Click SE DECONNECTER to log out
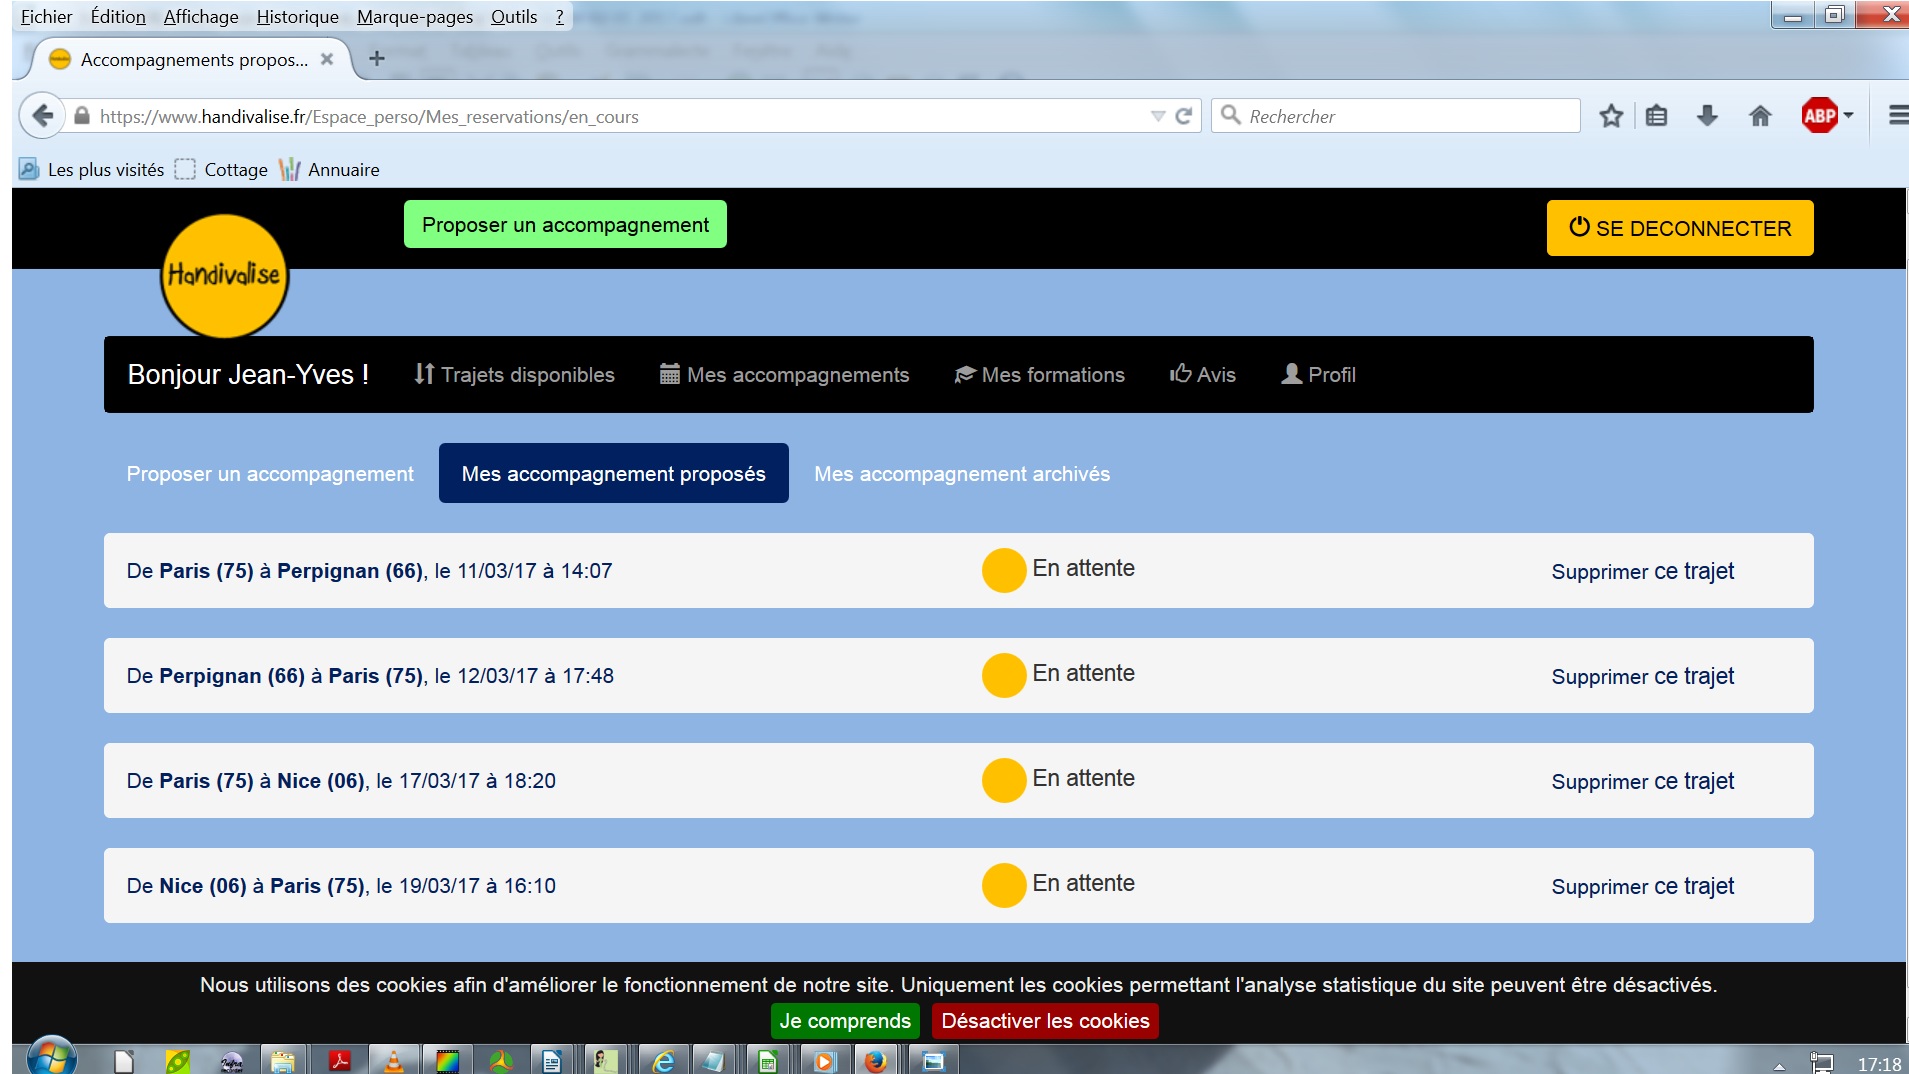The width and height of the screenshot is (1909, 1074). [x=1680, y=228]
